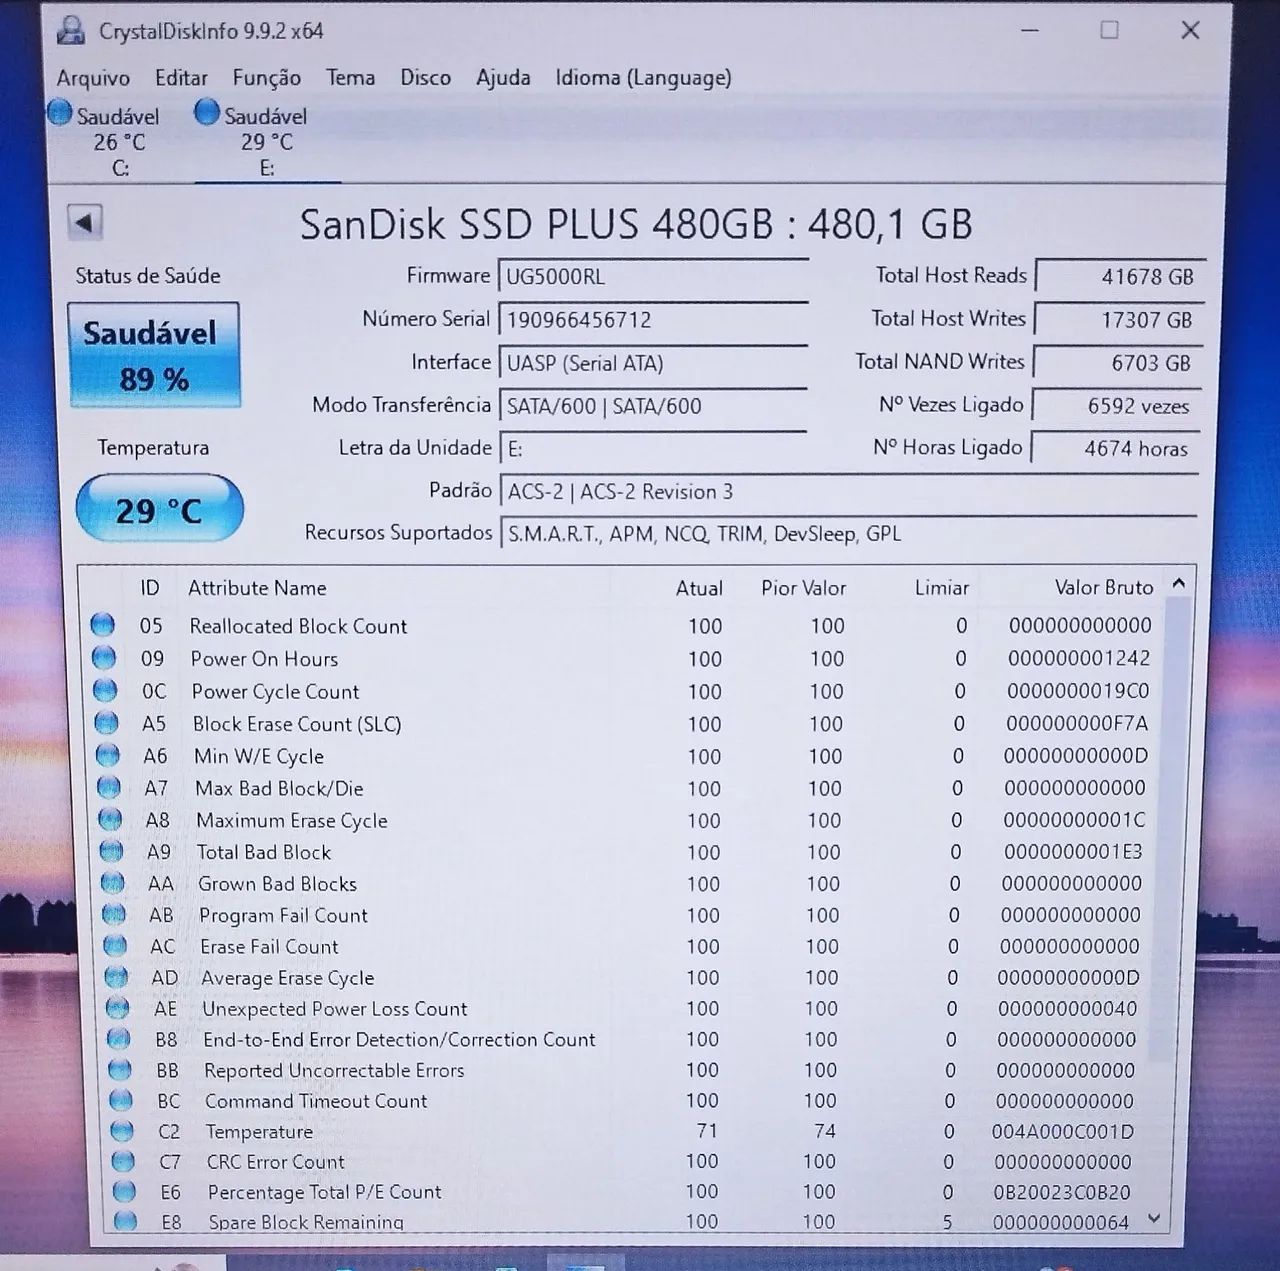This screenshot has height=1271, width=1280.
Task: Click Total Host Reads value 41678 GB
Action: pos(1120,277)
